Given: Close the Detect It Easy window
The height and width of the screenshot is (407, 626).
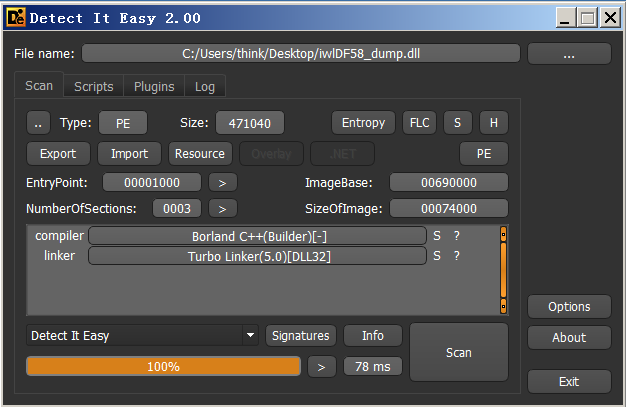Looking at the screenshot, I should 610,18.
